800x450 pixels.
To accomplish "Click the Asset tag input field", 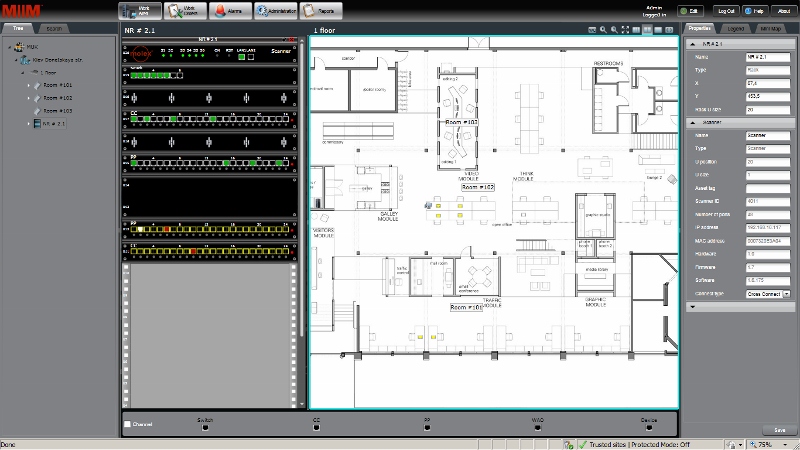I will (x=768, y=188).
